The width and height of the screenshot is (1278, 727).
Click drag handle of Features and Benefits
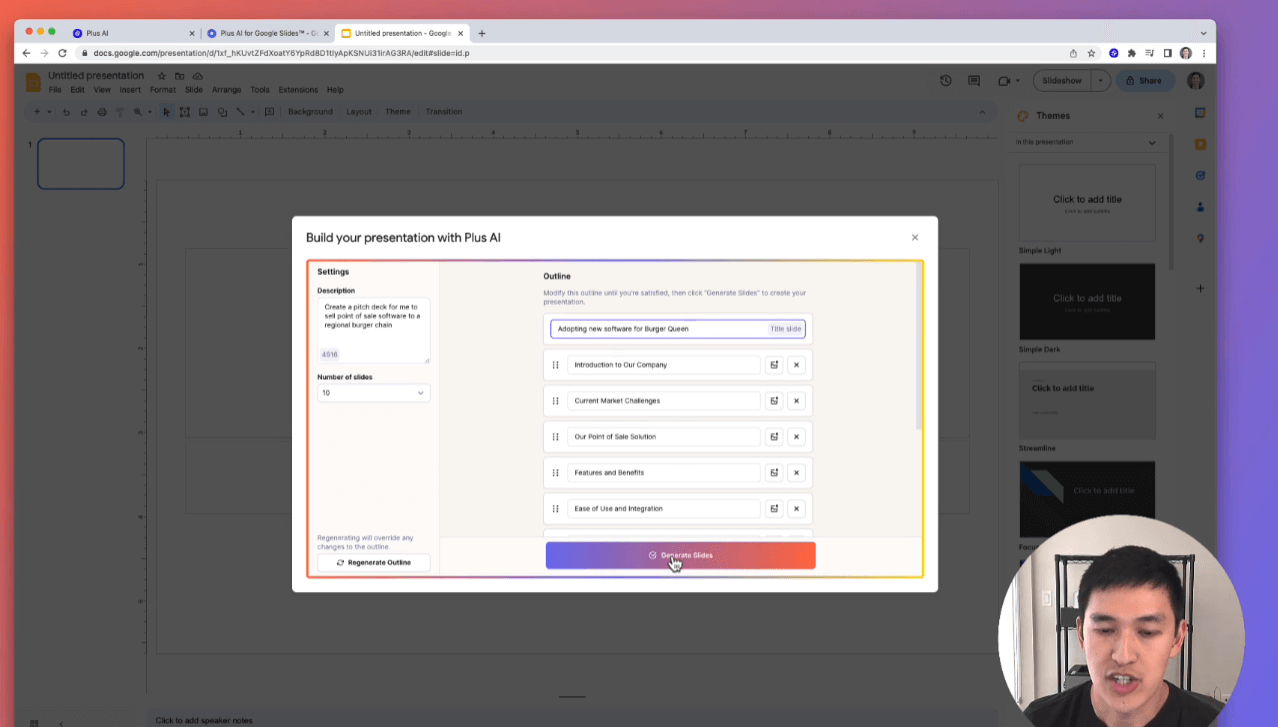(x=556, y=473)
